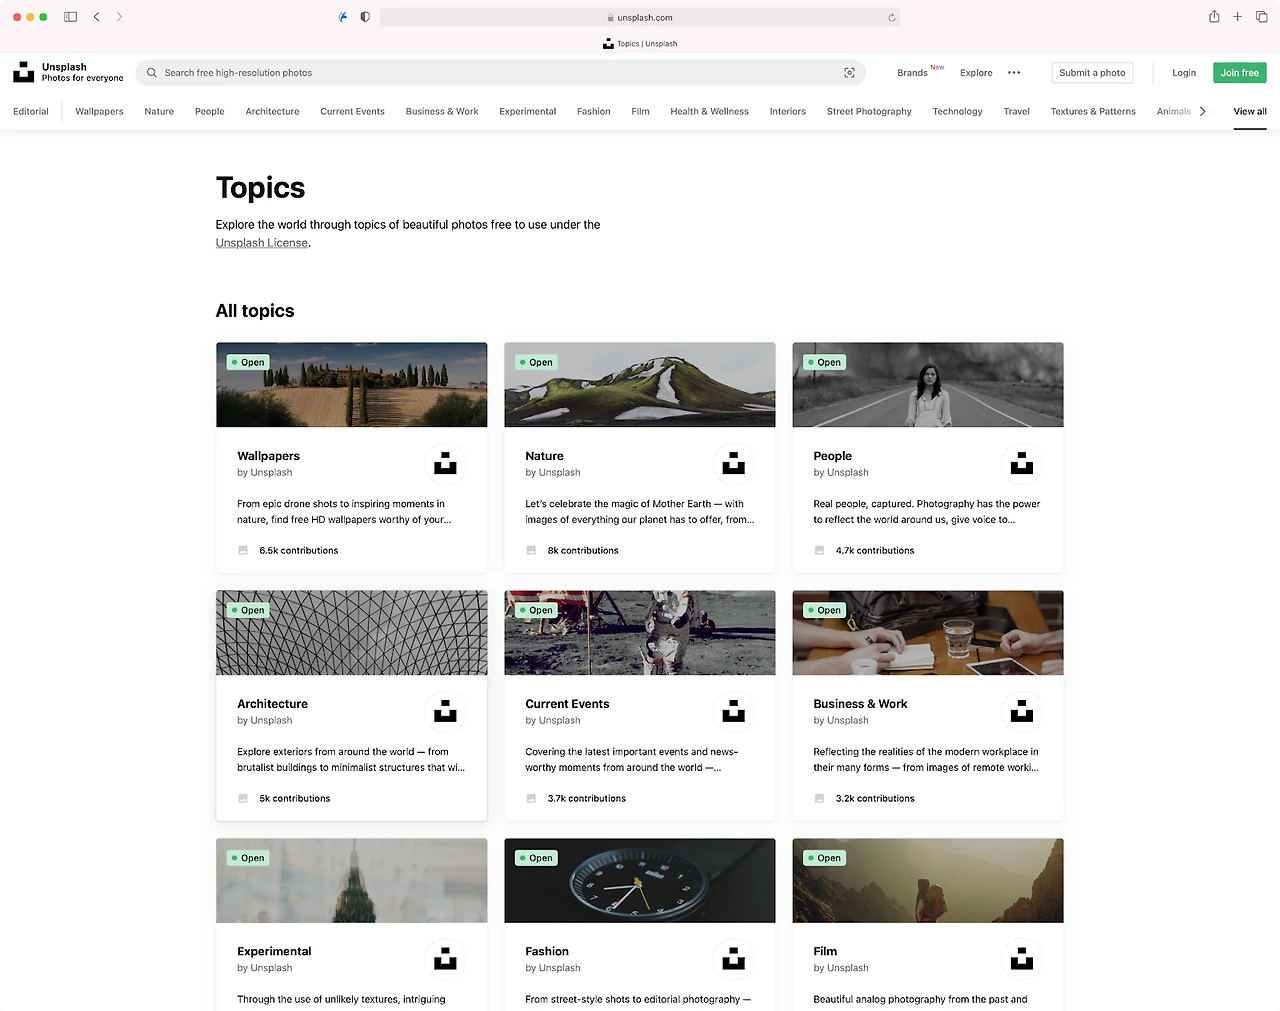Open the Fashion card watch thumbnail
Screen dimensions: 1280x1011
640,881
